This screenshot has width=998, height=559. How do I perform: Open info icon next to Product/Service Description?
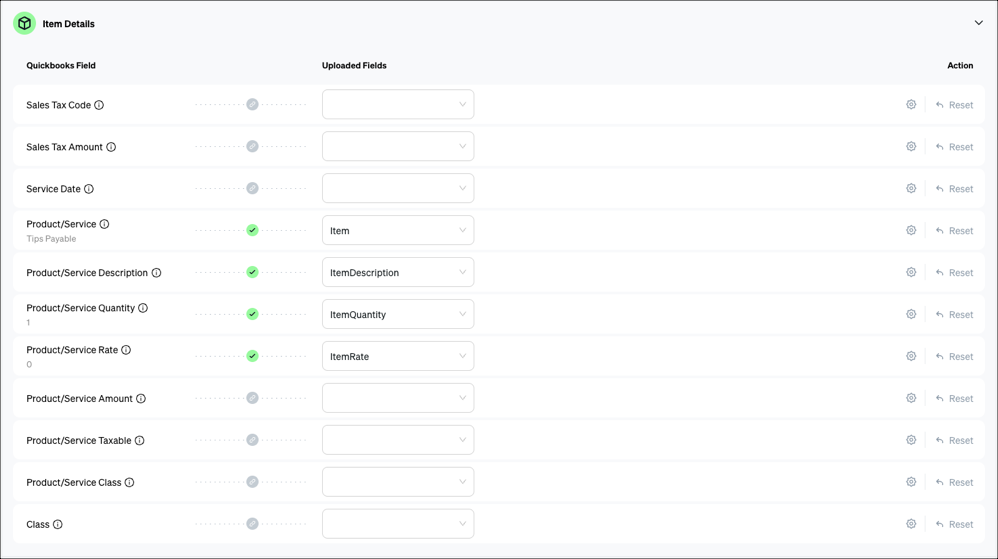click(x=156, y=272)
